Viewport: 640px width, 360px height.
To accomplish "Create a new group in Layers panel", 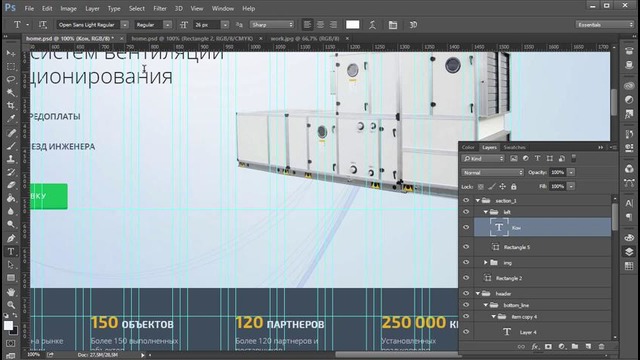I will [575, 346].
